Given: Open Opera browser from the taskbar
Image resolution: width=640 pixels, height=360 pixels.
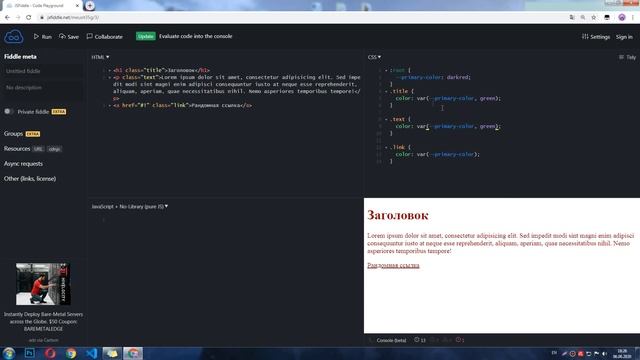Looking at the screenshot, I should click(x=50, y=353).
